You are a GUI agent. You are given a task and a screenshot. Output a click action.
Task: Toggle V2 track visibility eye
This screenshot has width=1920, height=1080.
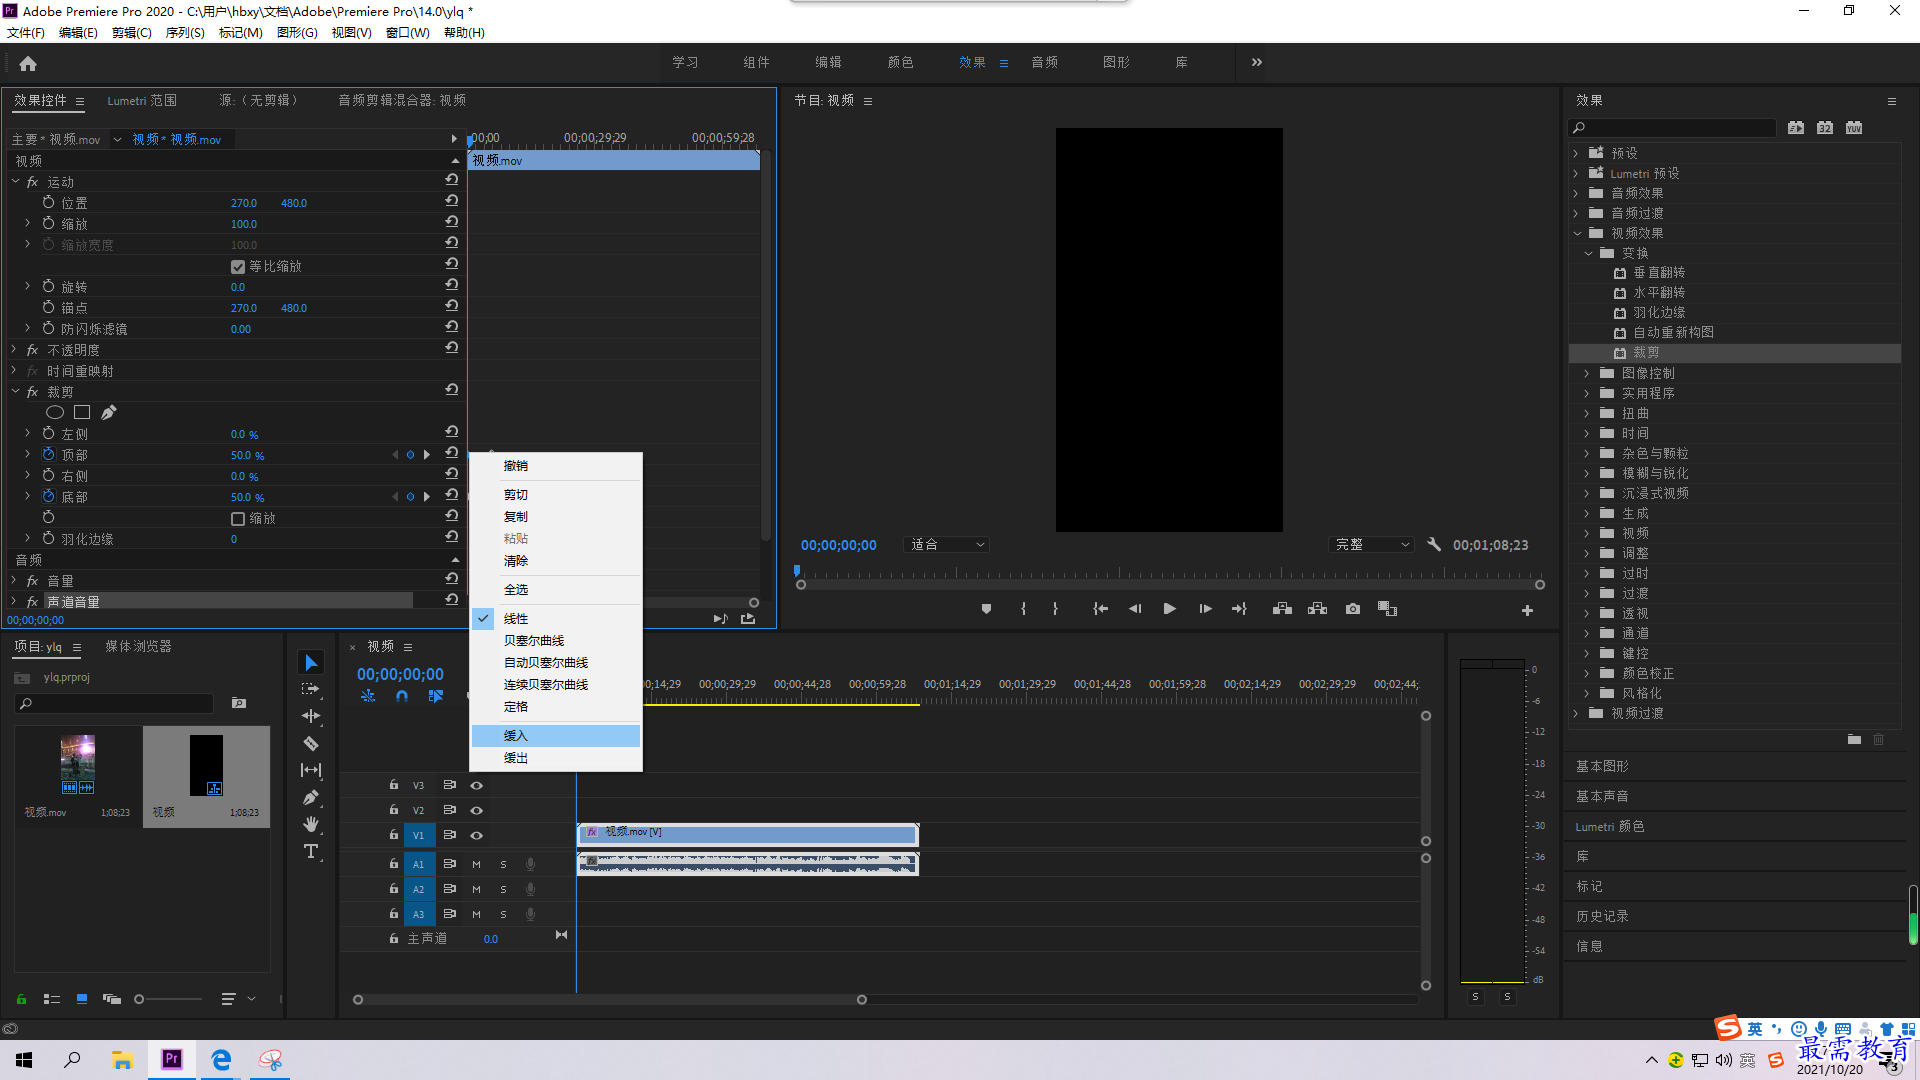click(477, 811)
